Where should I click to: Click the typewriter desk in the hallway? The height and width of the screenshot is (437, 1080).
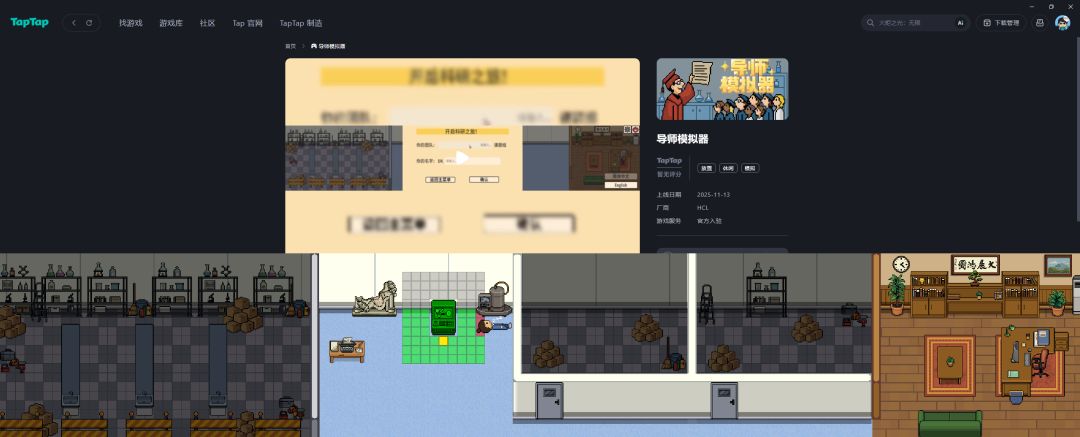(346, 349)
